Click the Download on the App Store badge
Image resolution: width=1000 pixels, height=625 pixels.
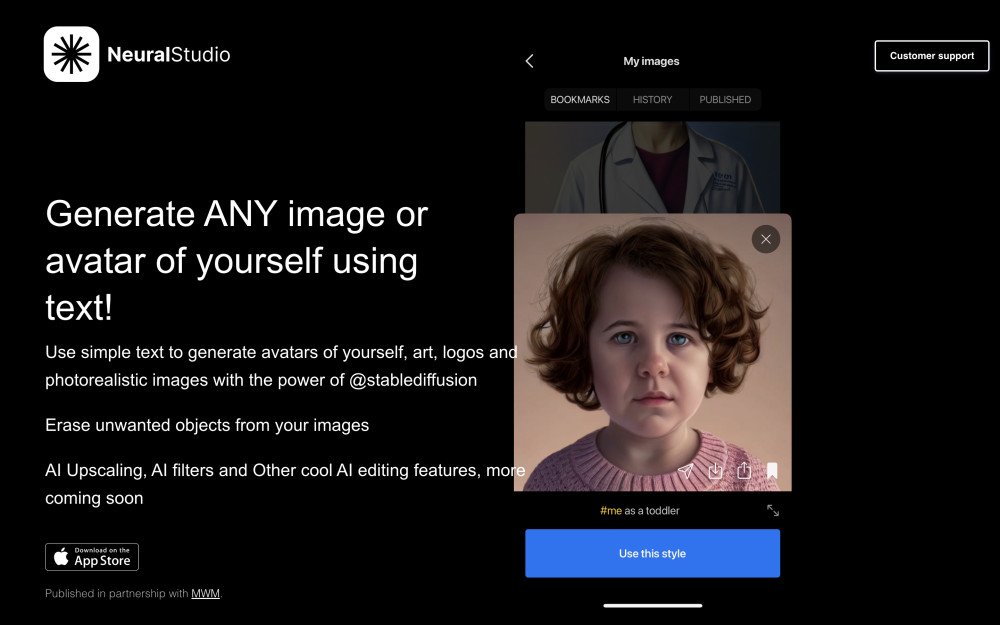click(x=91, y=557)
